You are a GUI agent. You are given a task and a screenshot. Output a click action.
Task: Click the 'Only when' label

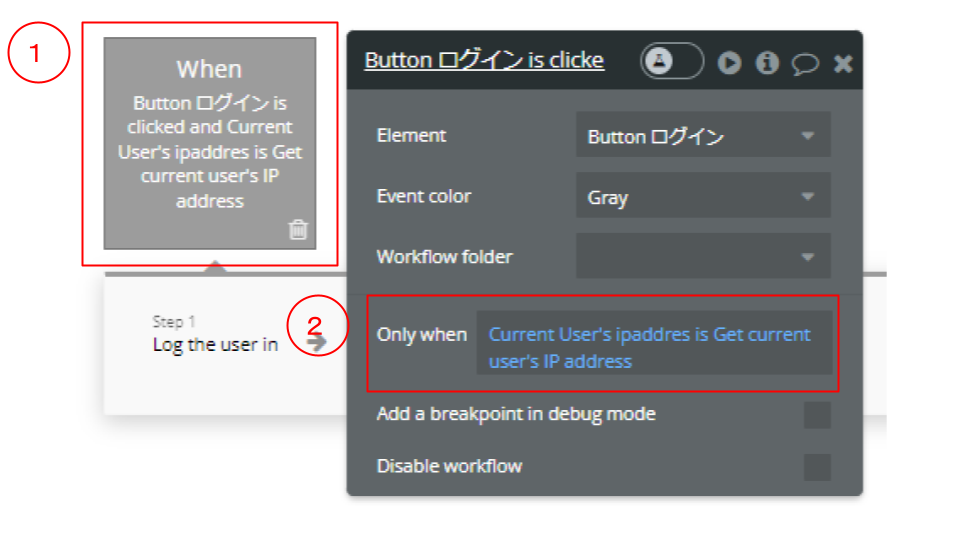click(x=422, y=334)
